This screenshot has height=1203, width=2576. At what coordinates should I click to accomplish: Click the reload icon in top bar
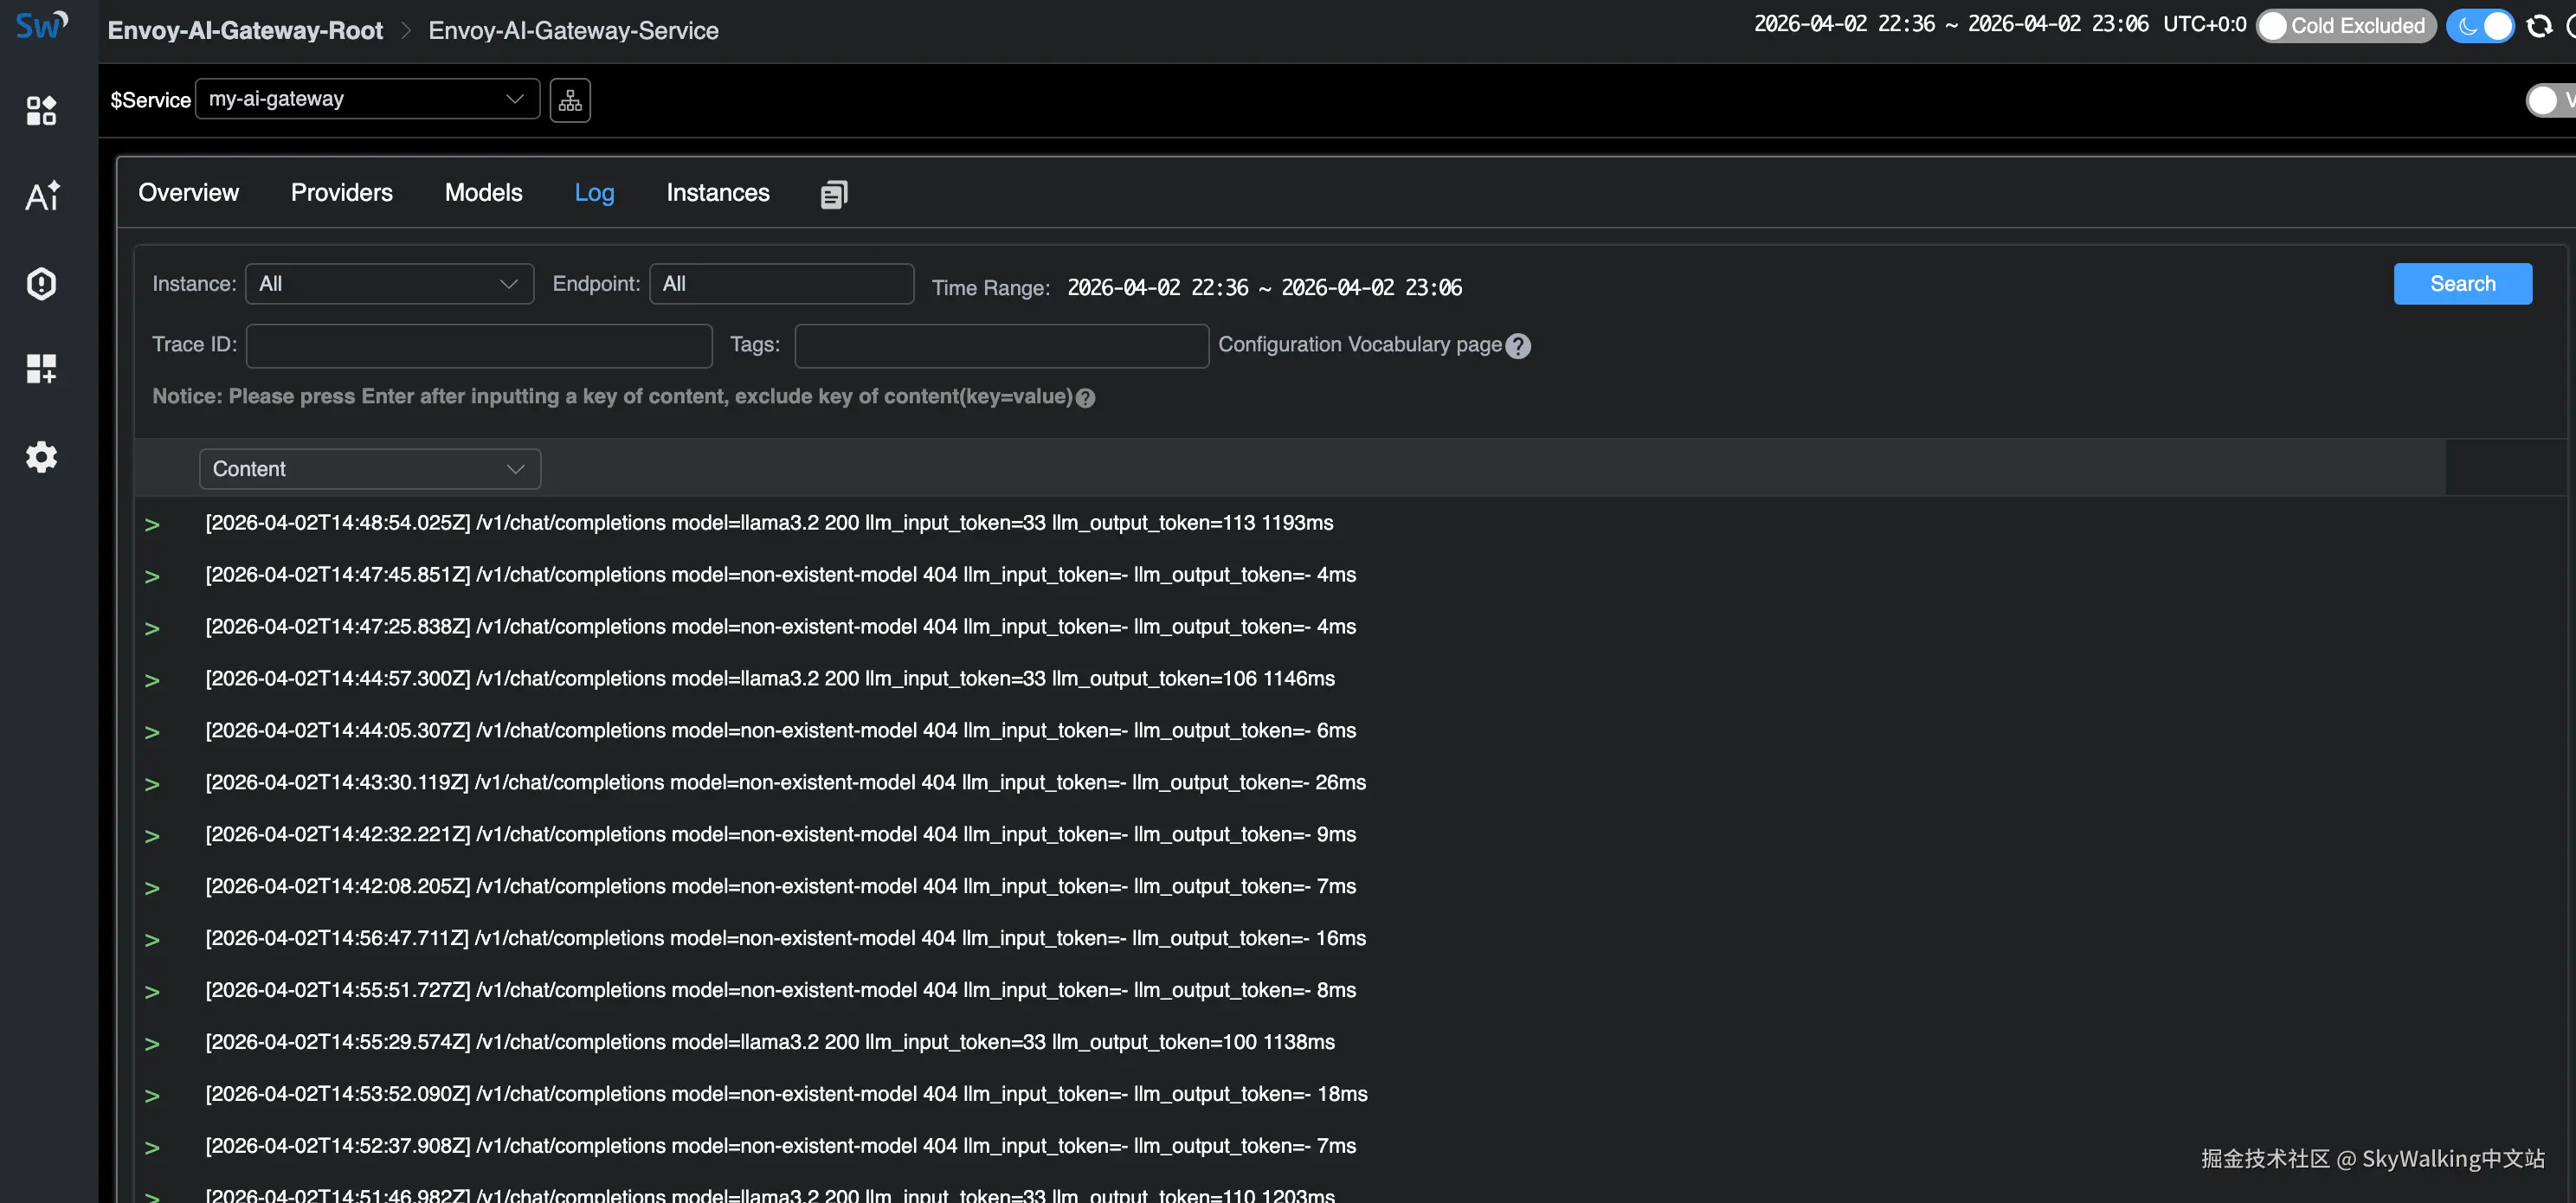click(x=2538, y=26)
